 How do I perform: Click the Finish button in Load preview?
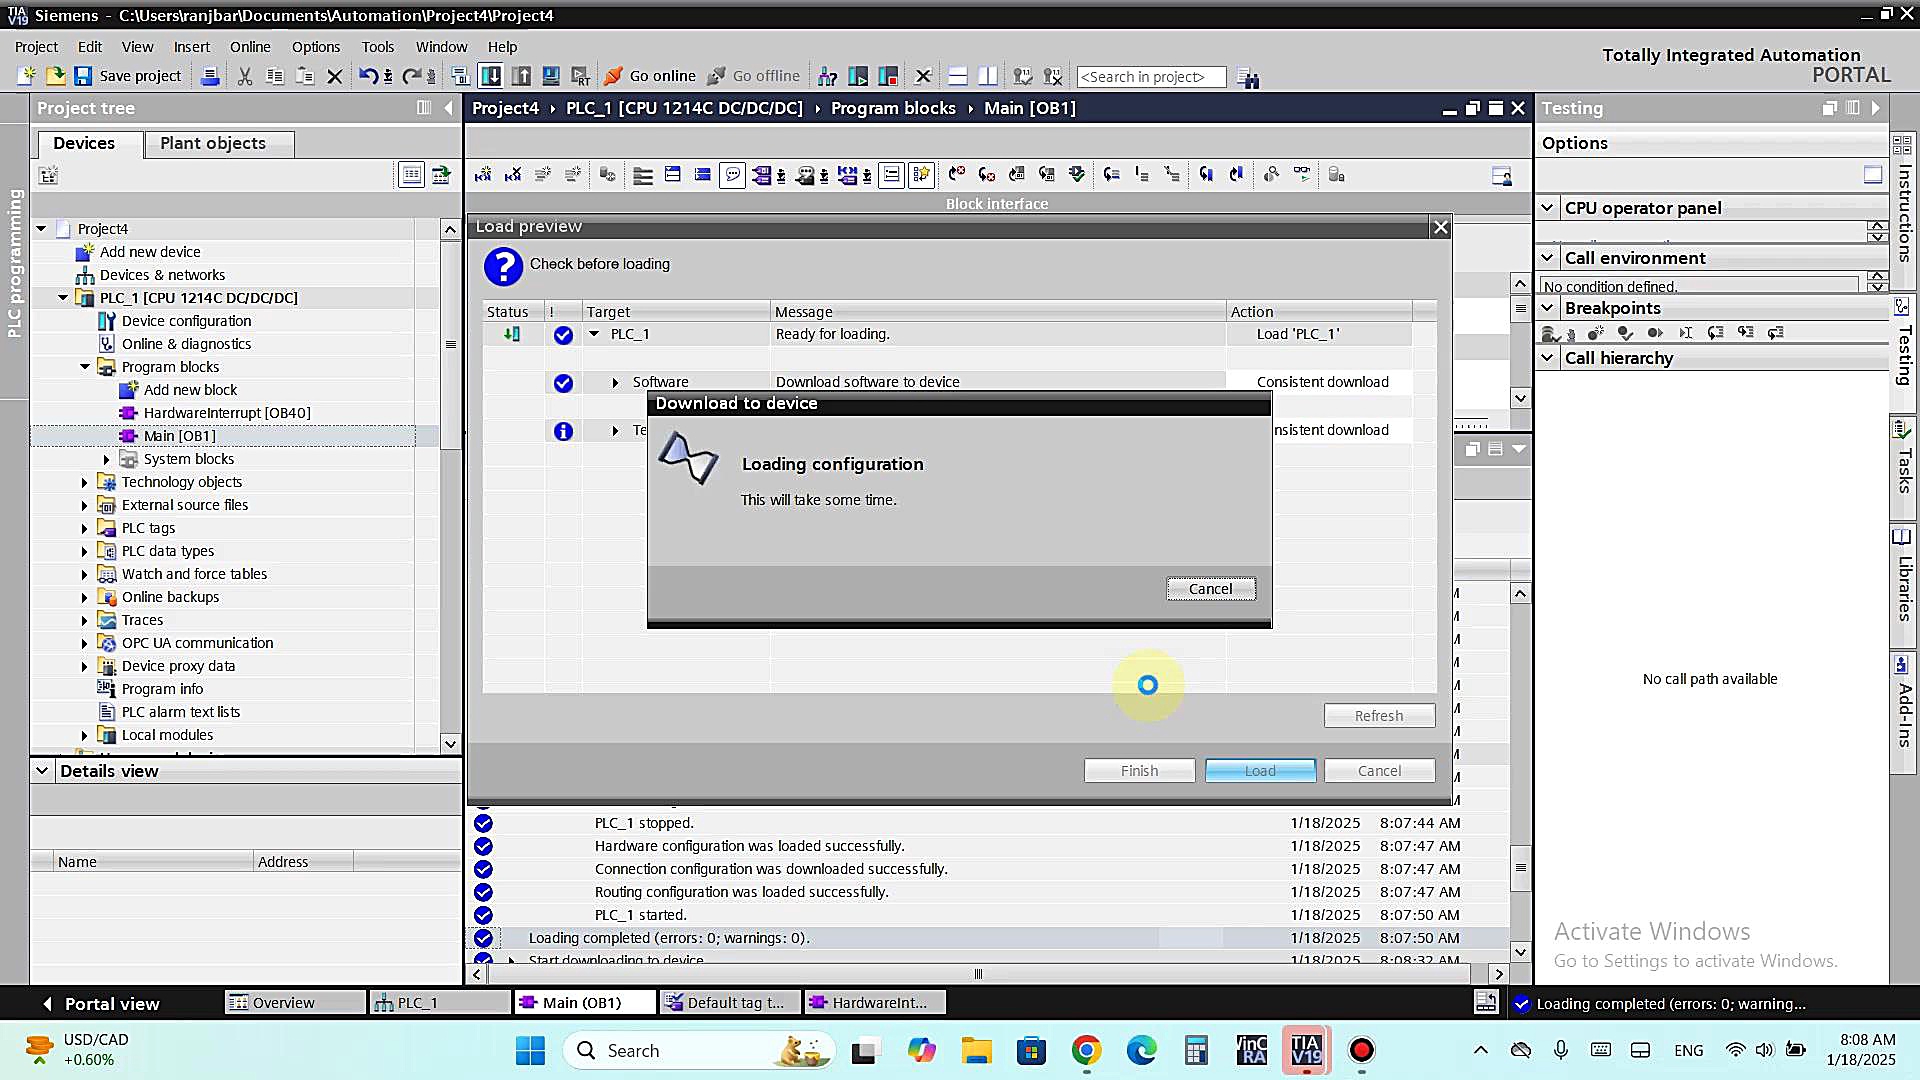[1139, 771]
